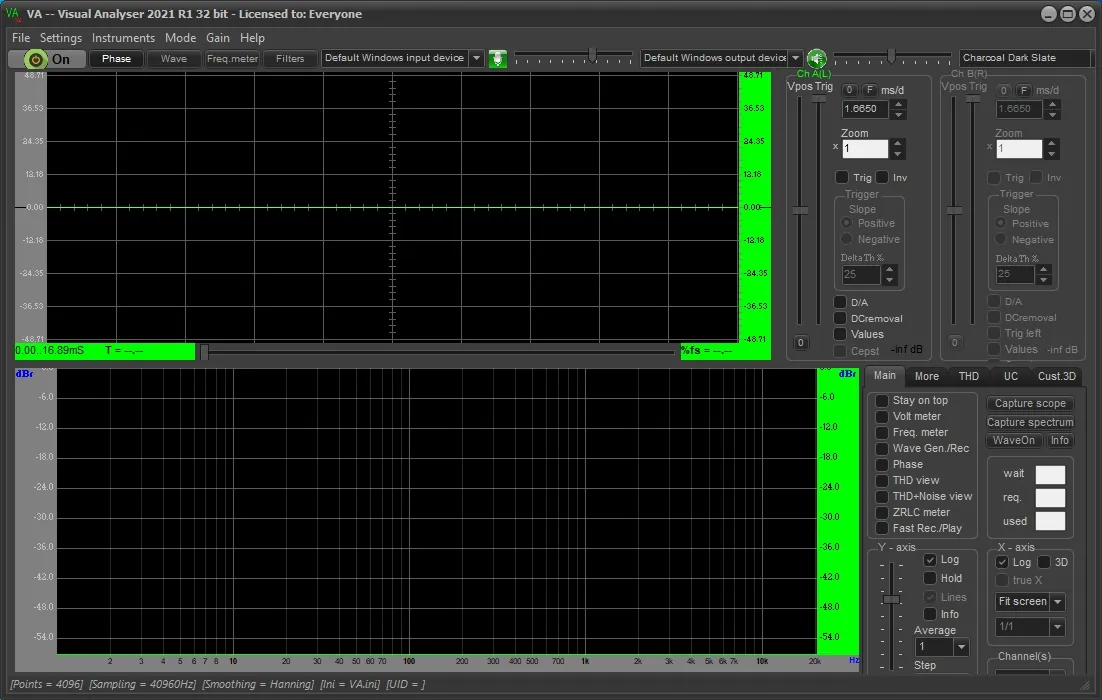Switch to the THD tab
The width and height of the screenshot is (1102, 700).
point(968,376)
